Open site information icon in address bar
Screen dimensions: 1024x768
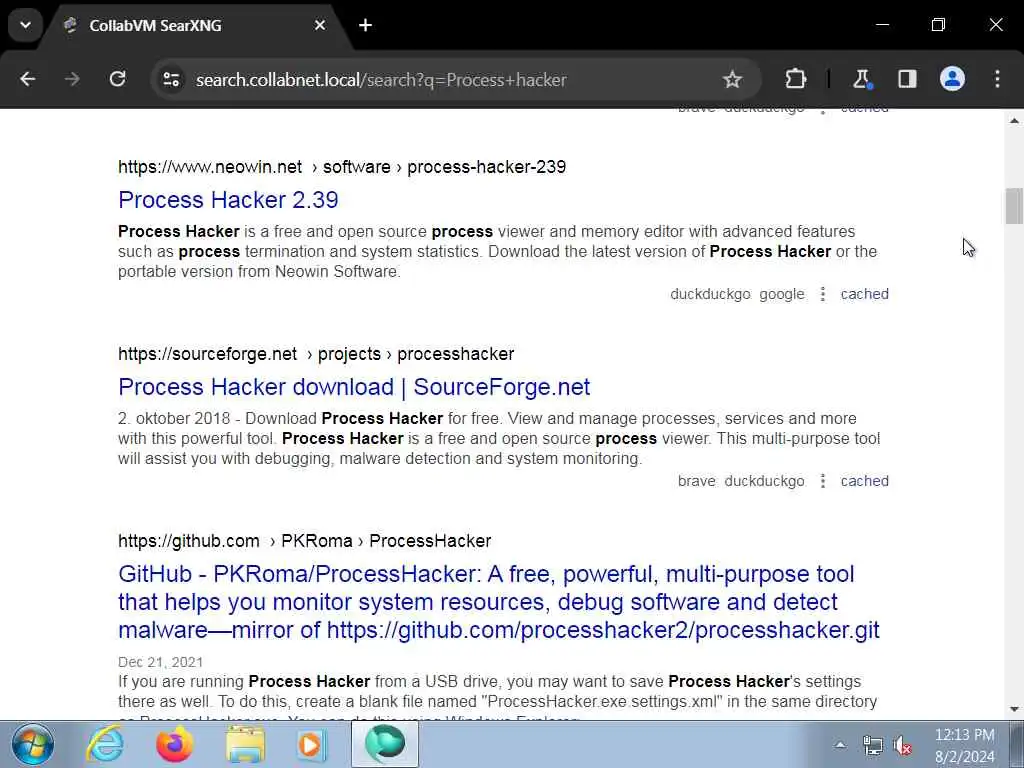click(171, 80)
